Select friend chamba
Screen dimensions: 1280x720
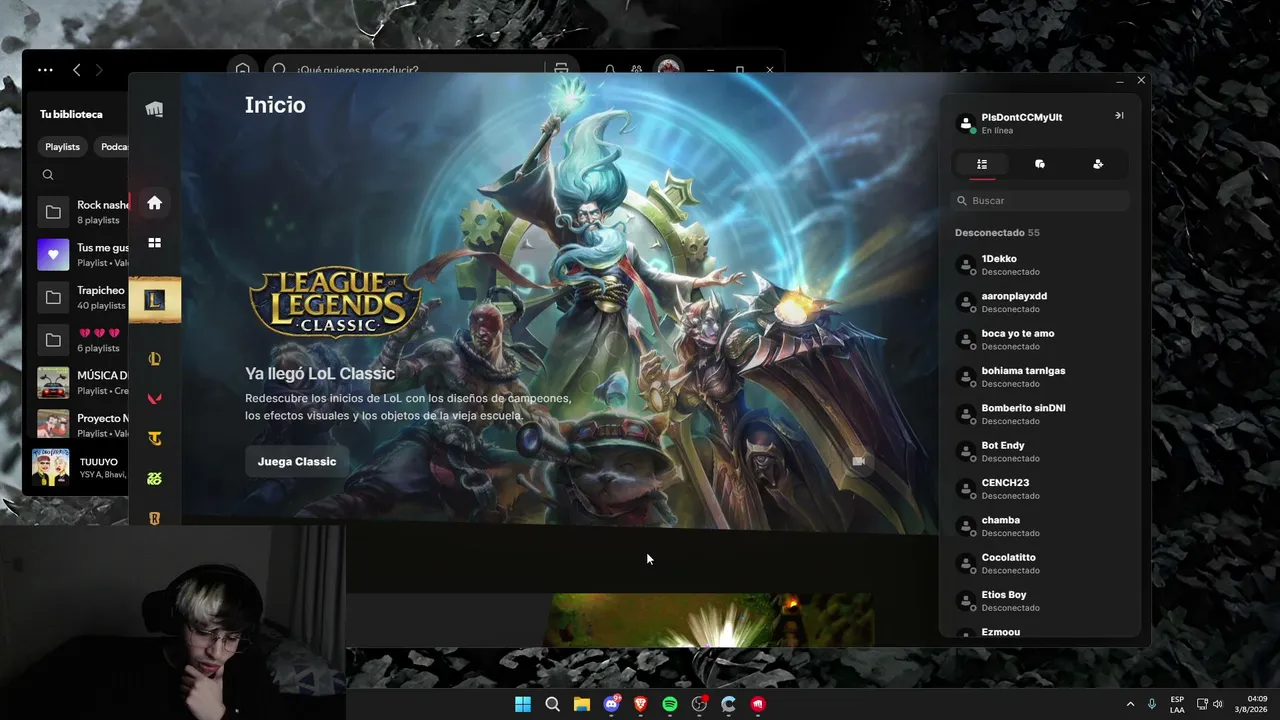pyautogui.click(x=1040, y=526)
